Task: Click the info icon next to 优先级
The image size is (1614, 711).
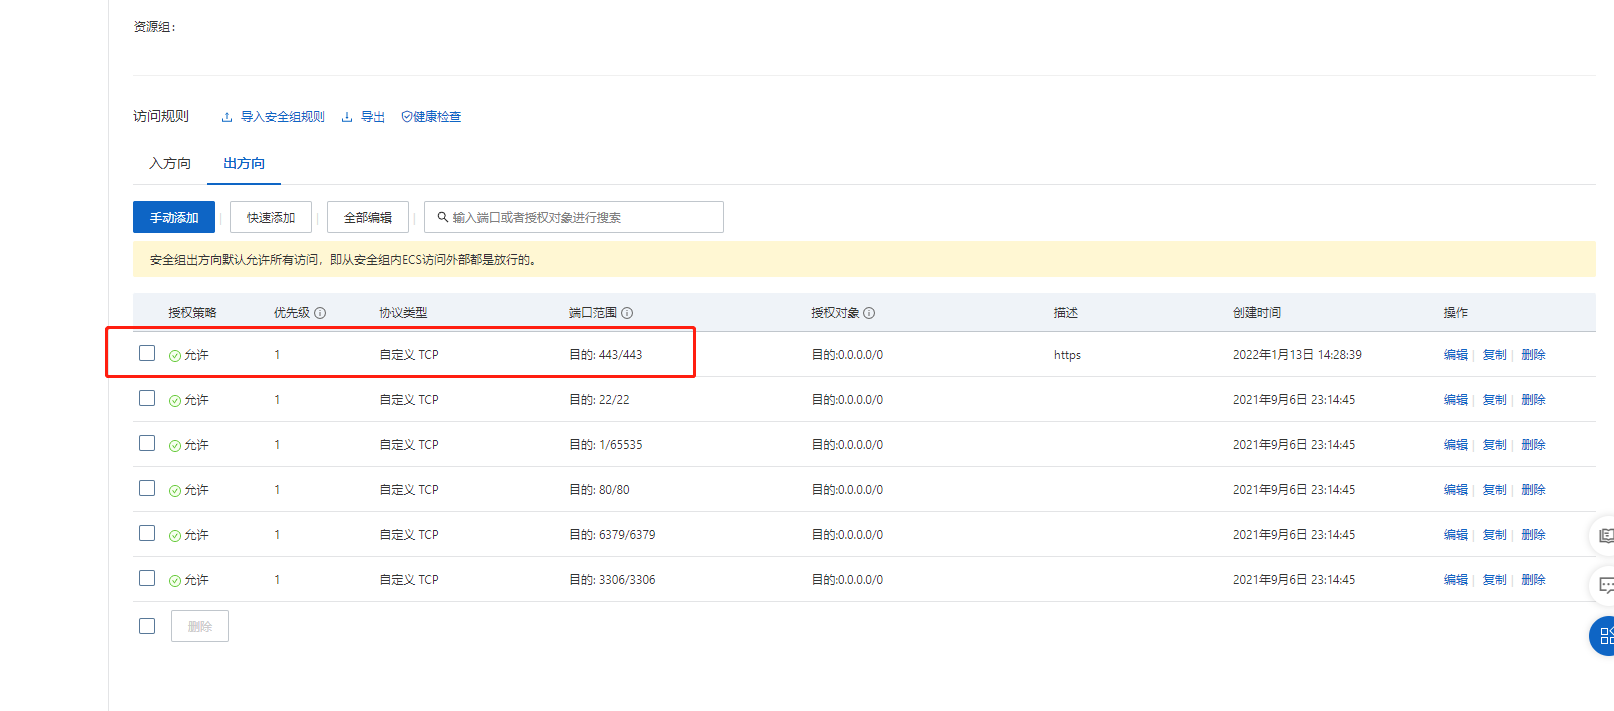Action: (320, 313)
